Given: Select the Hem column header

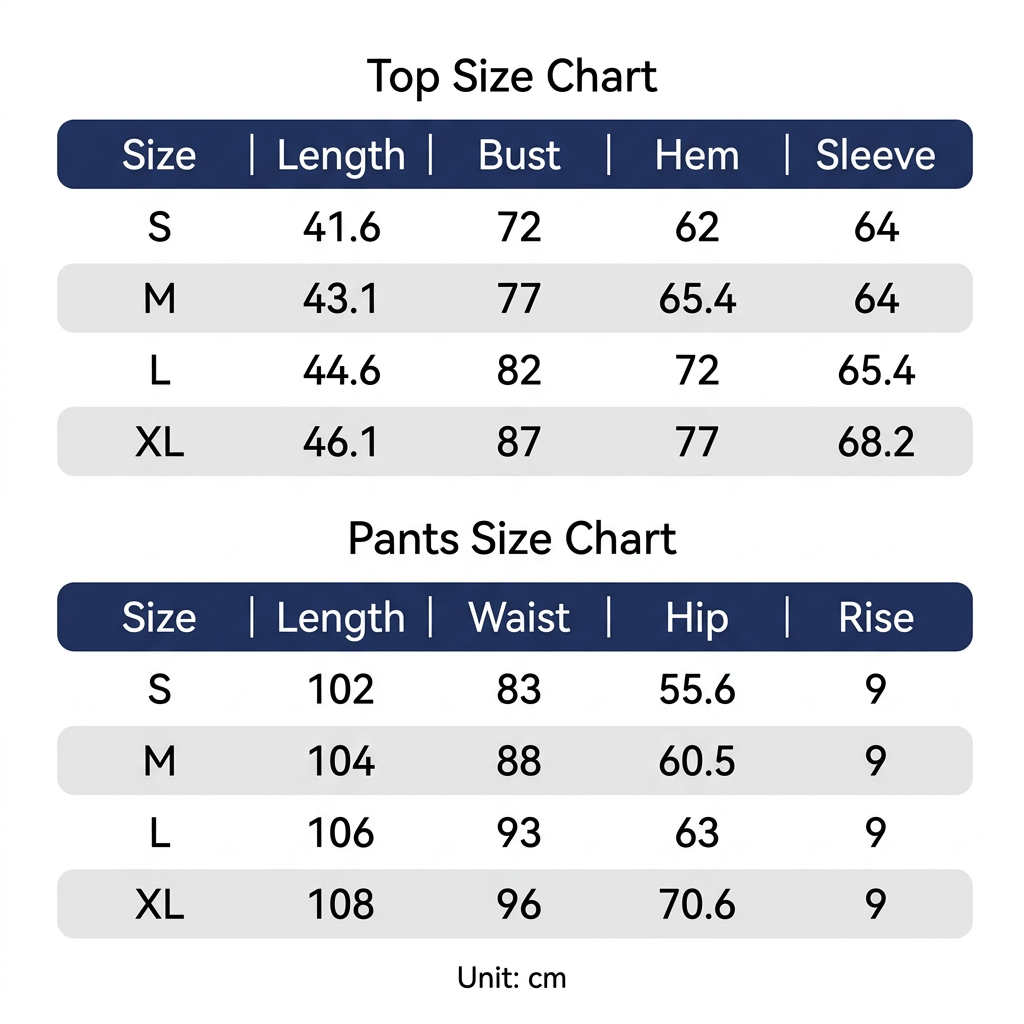Looking at the screenshot, I should [697, 155].
